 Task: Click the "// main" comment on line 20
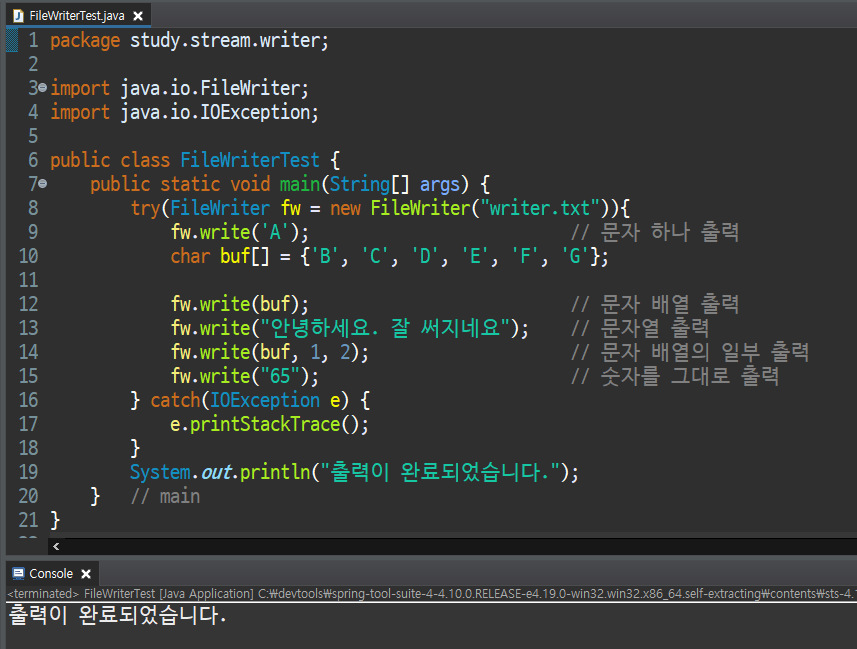click(x=165, y=496)
